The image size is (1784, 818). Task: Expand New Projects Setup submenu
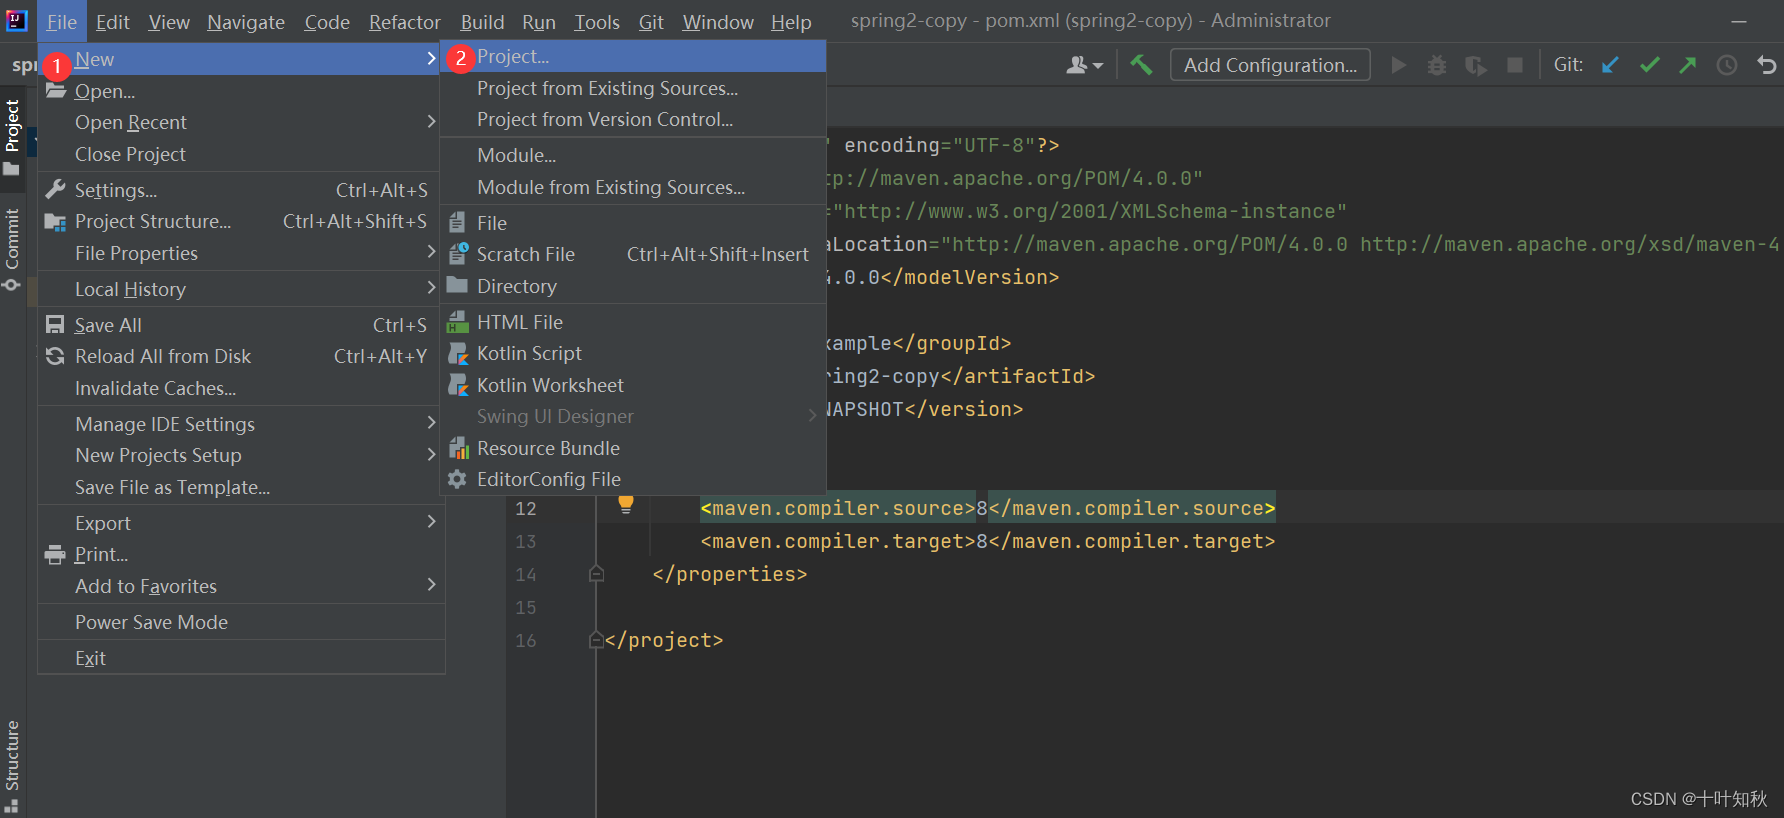click(241, 455)
